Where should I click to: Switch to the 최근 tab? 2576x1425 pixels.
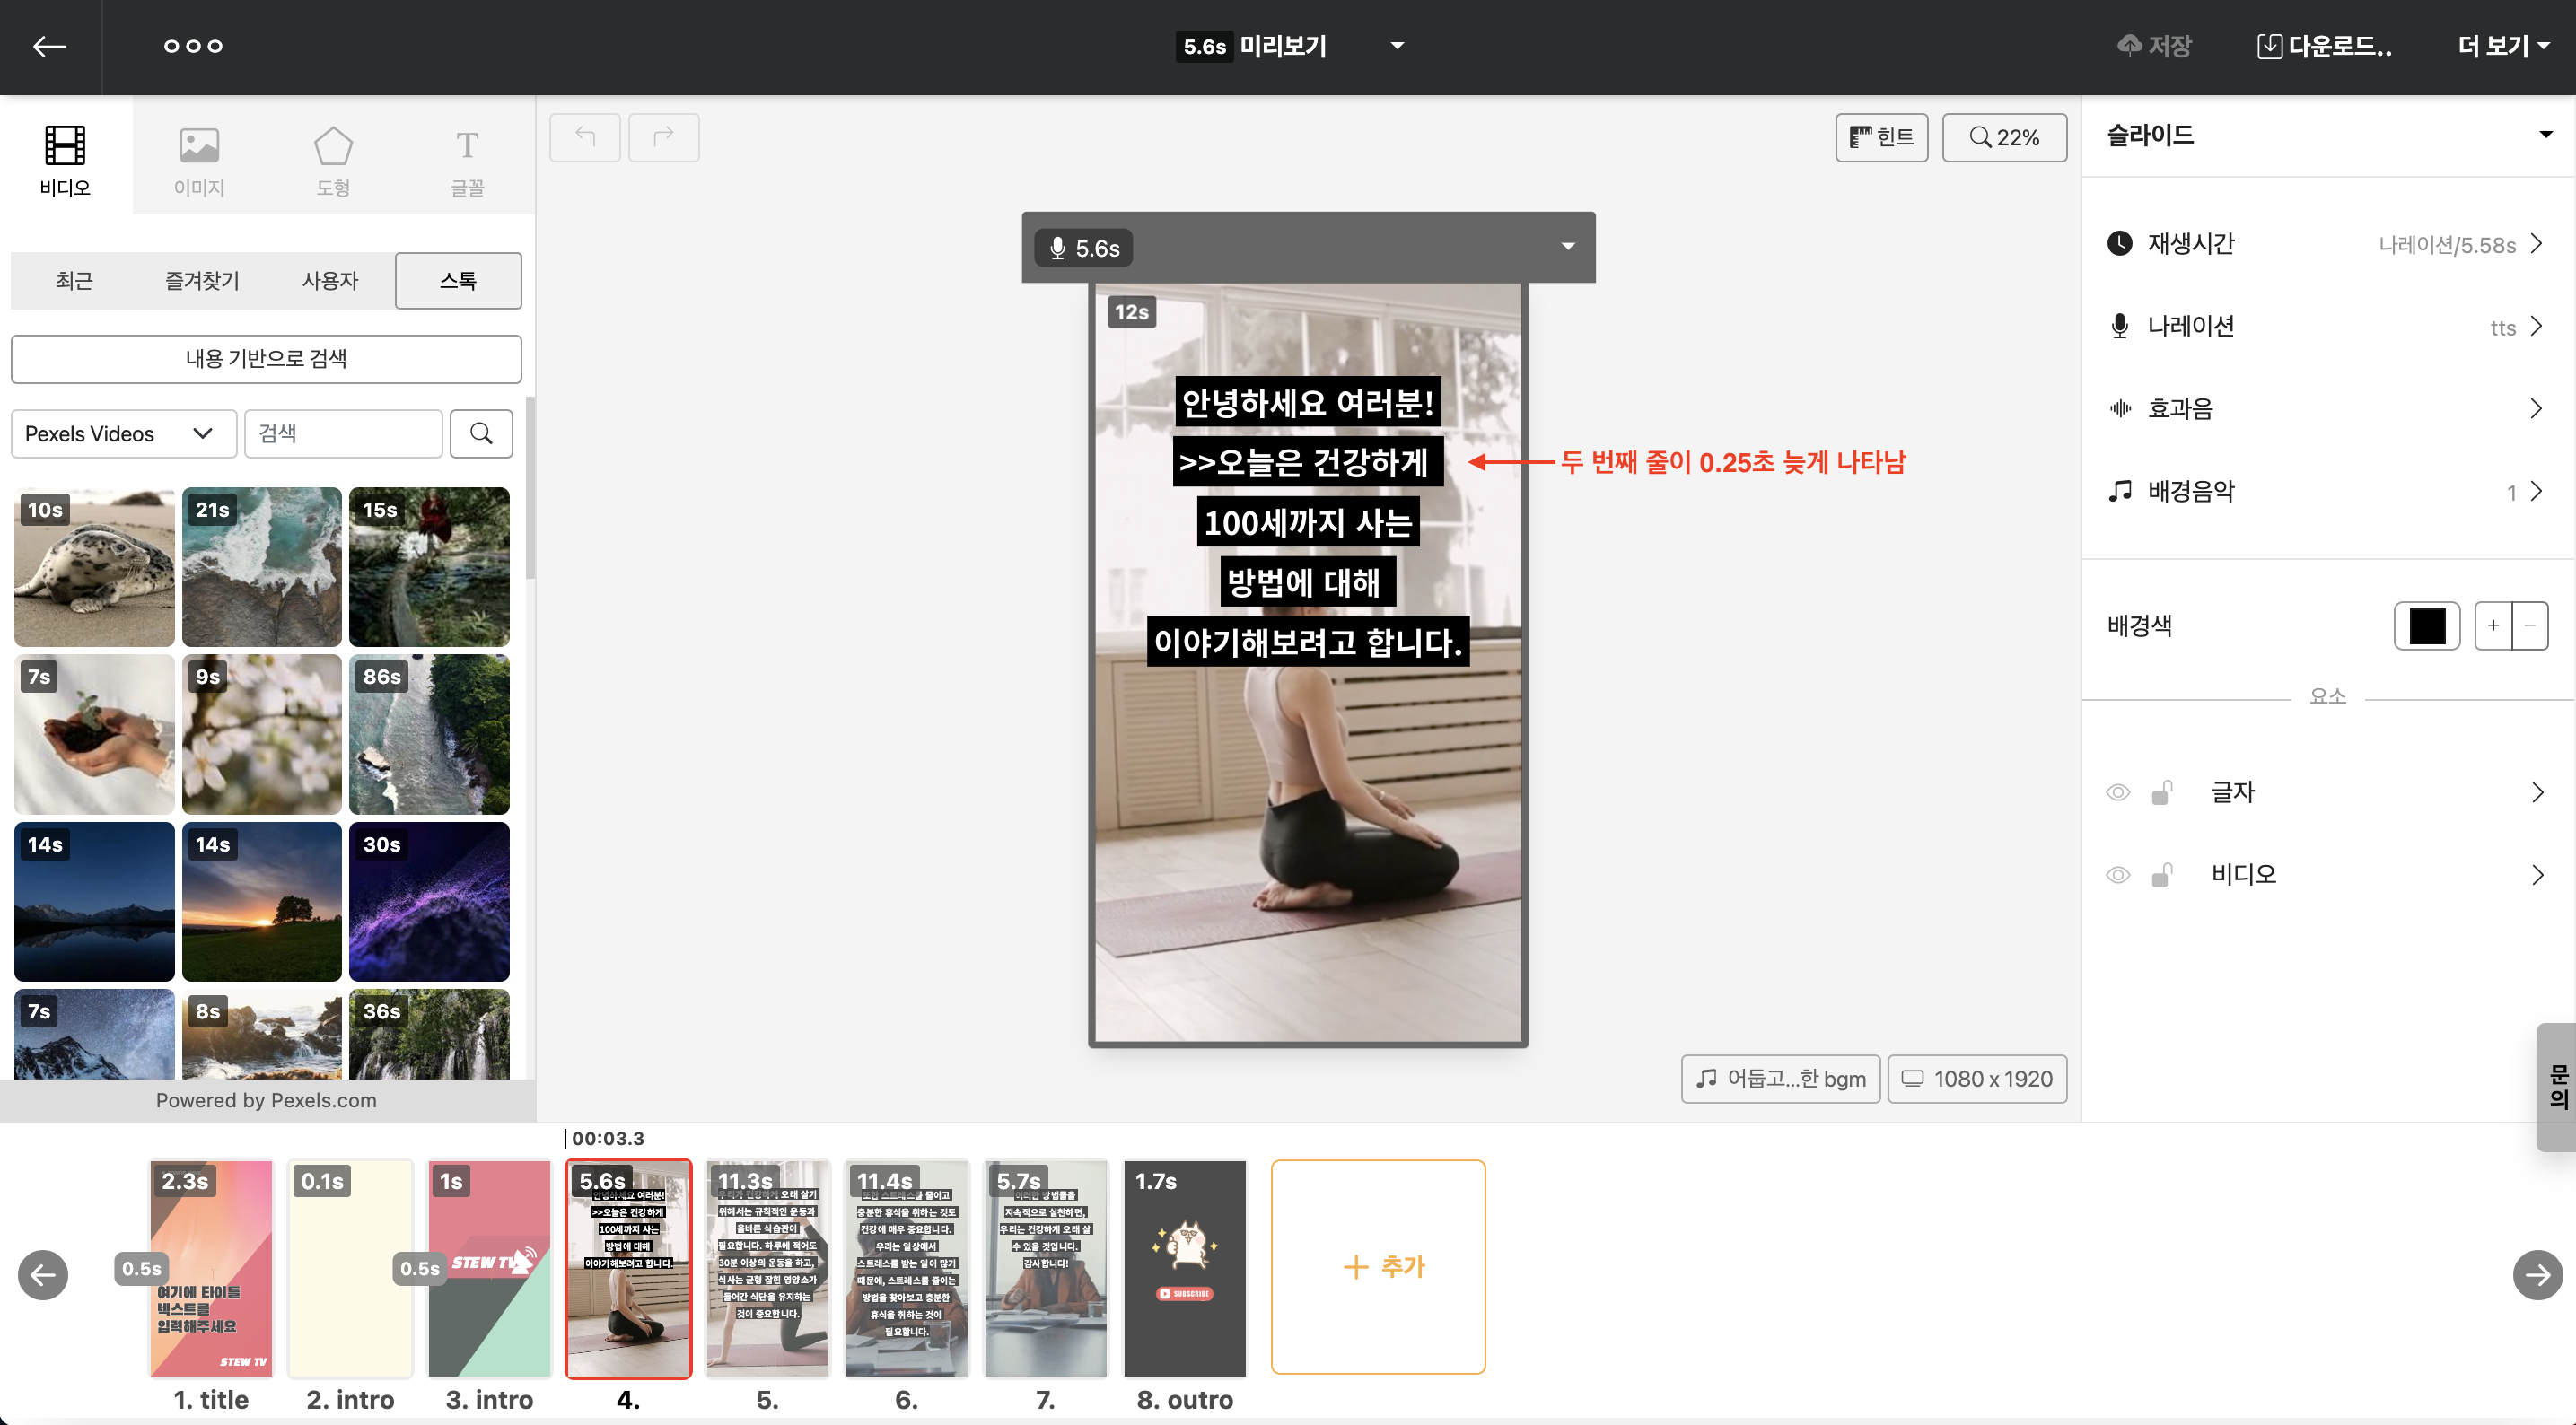tap(74, 281)
